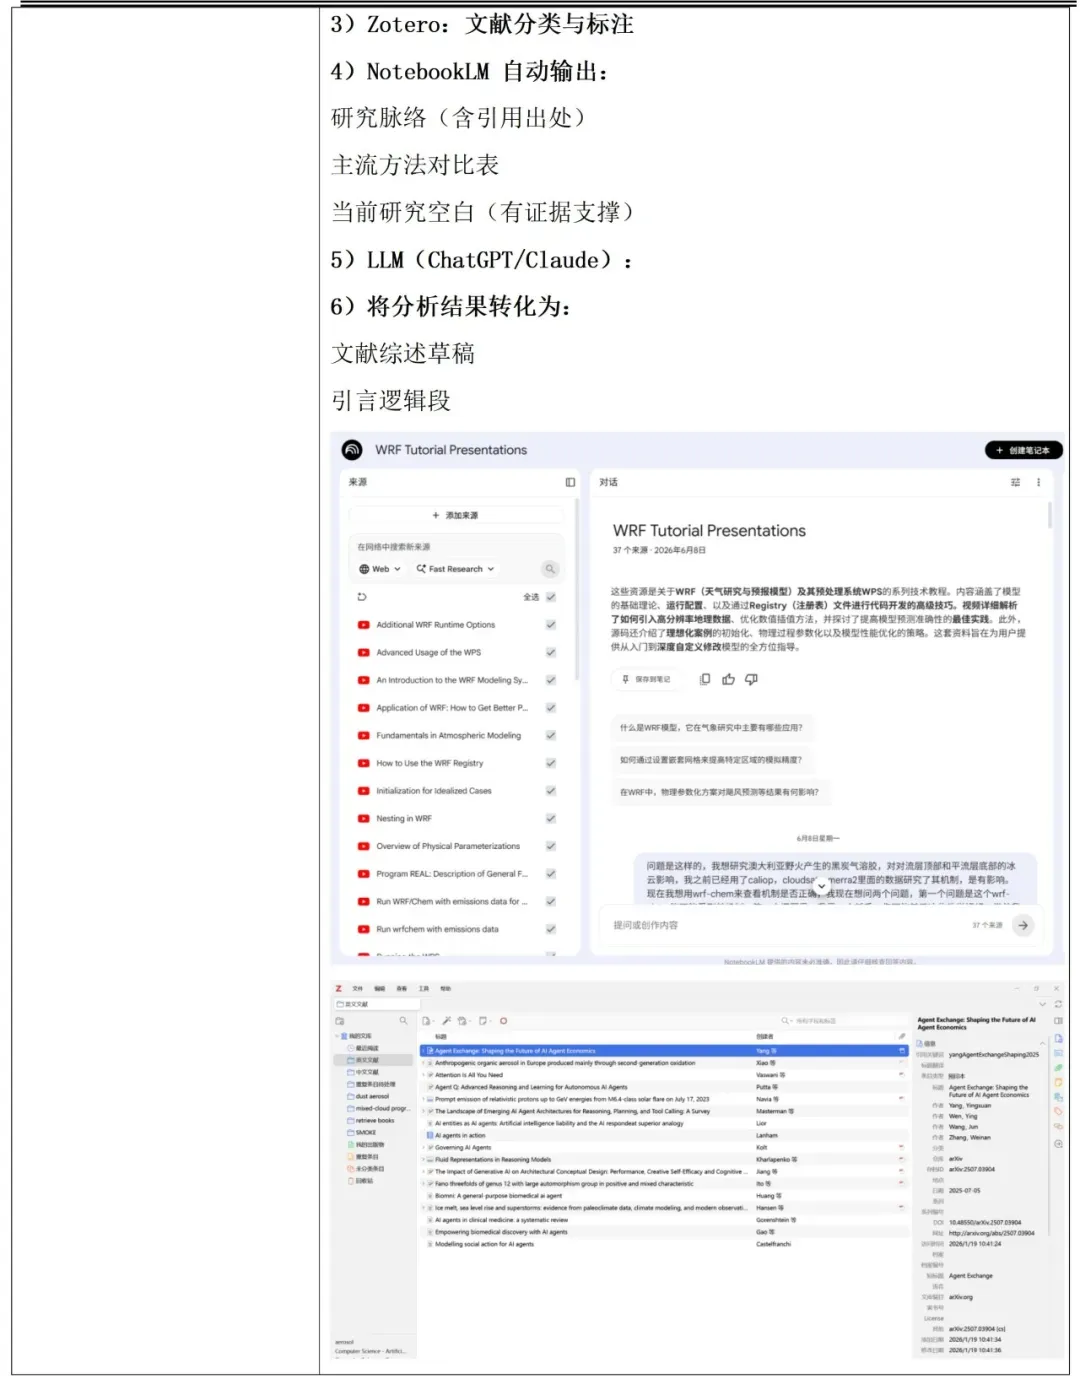Screen dimensions: 1080x1379
Task: Click the scroll-down chevron in chat
Action: [x=821, y=885]
